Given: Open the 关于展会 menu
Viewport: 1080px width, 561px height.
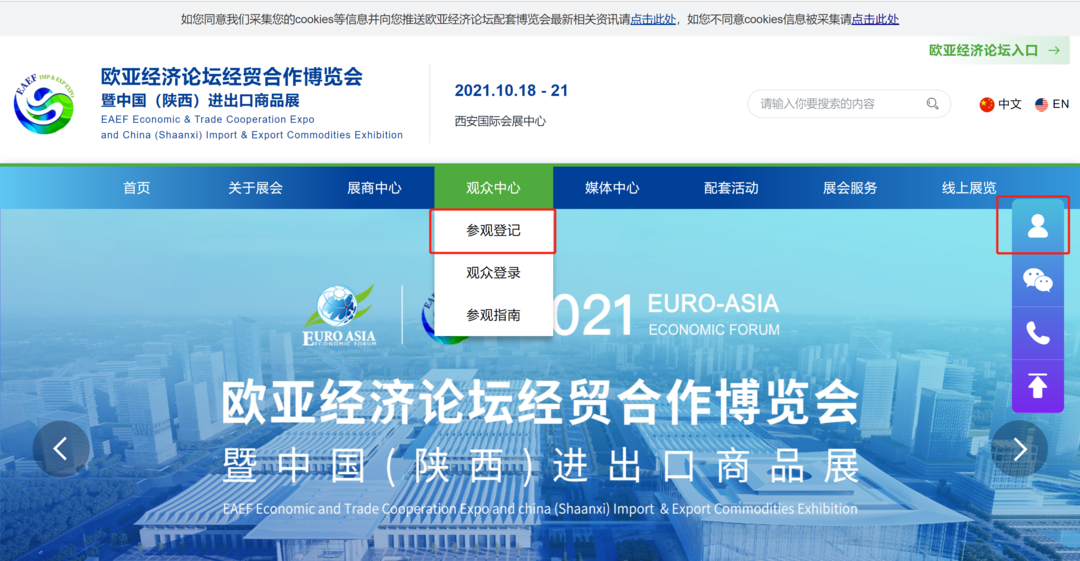Looking at the screenshot, I should [256, 187].
